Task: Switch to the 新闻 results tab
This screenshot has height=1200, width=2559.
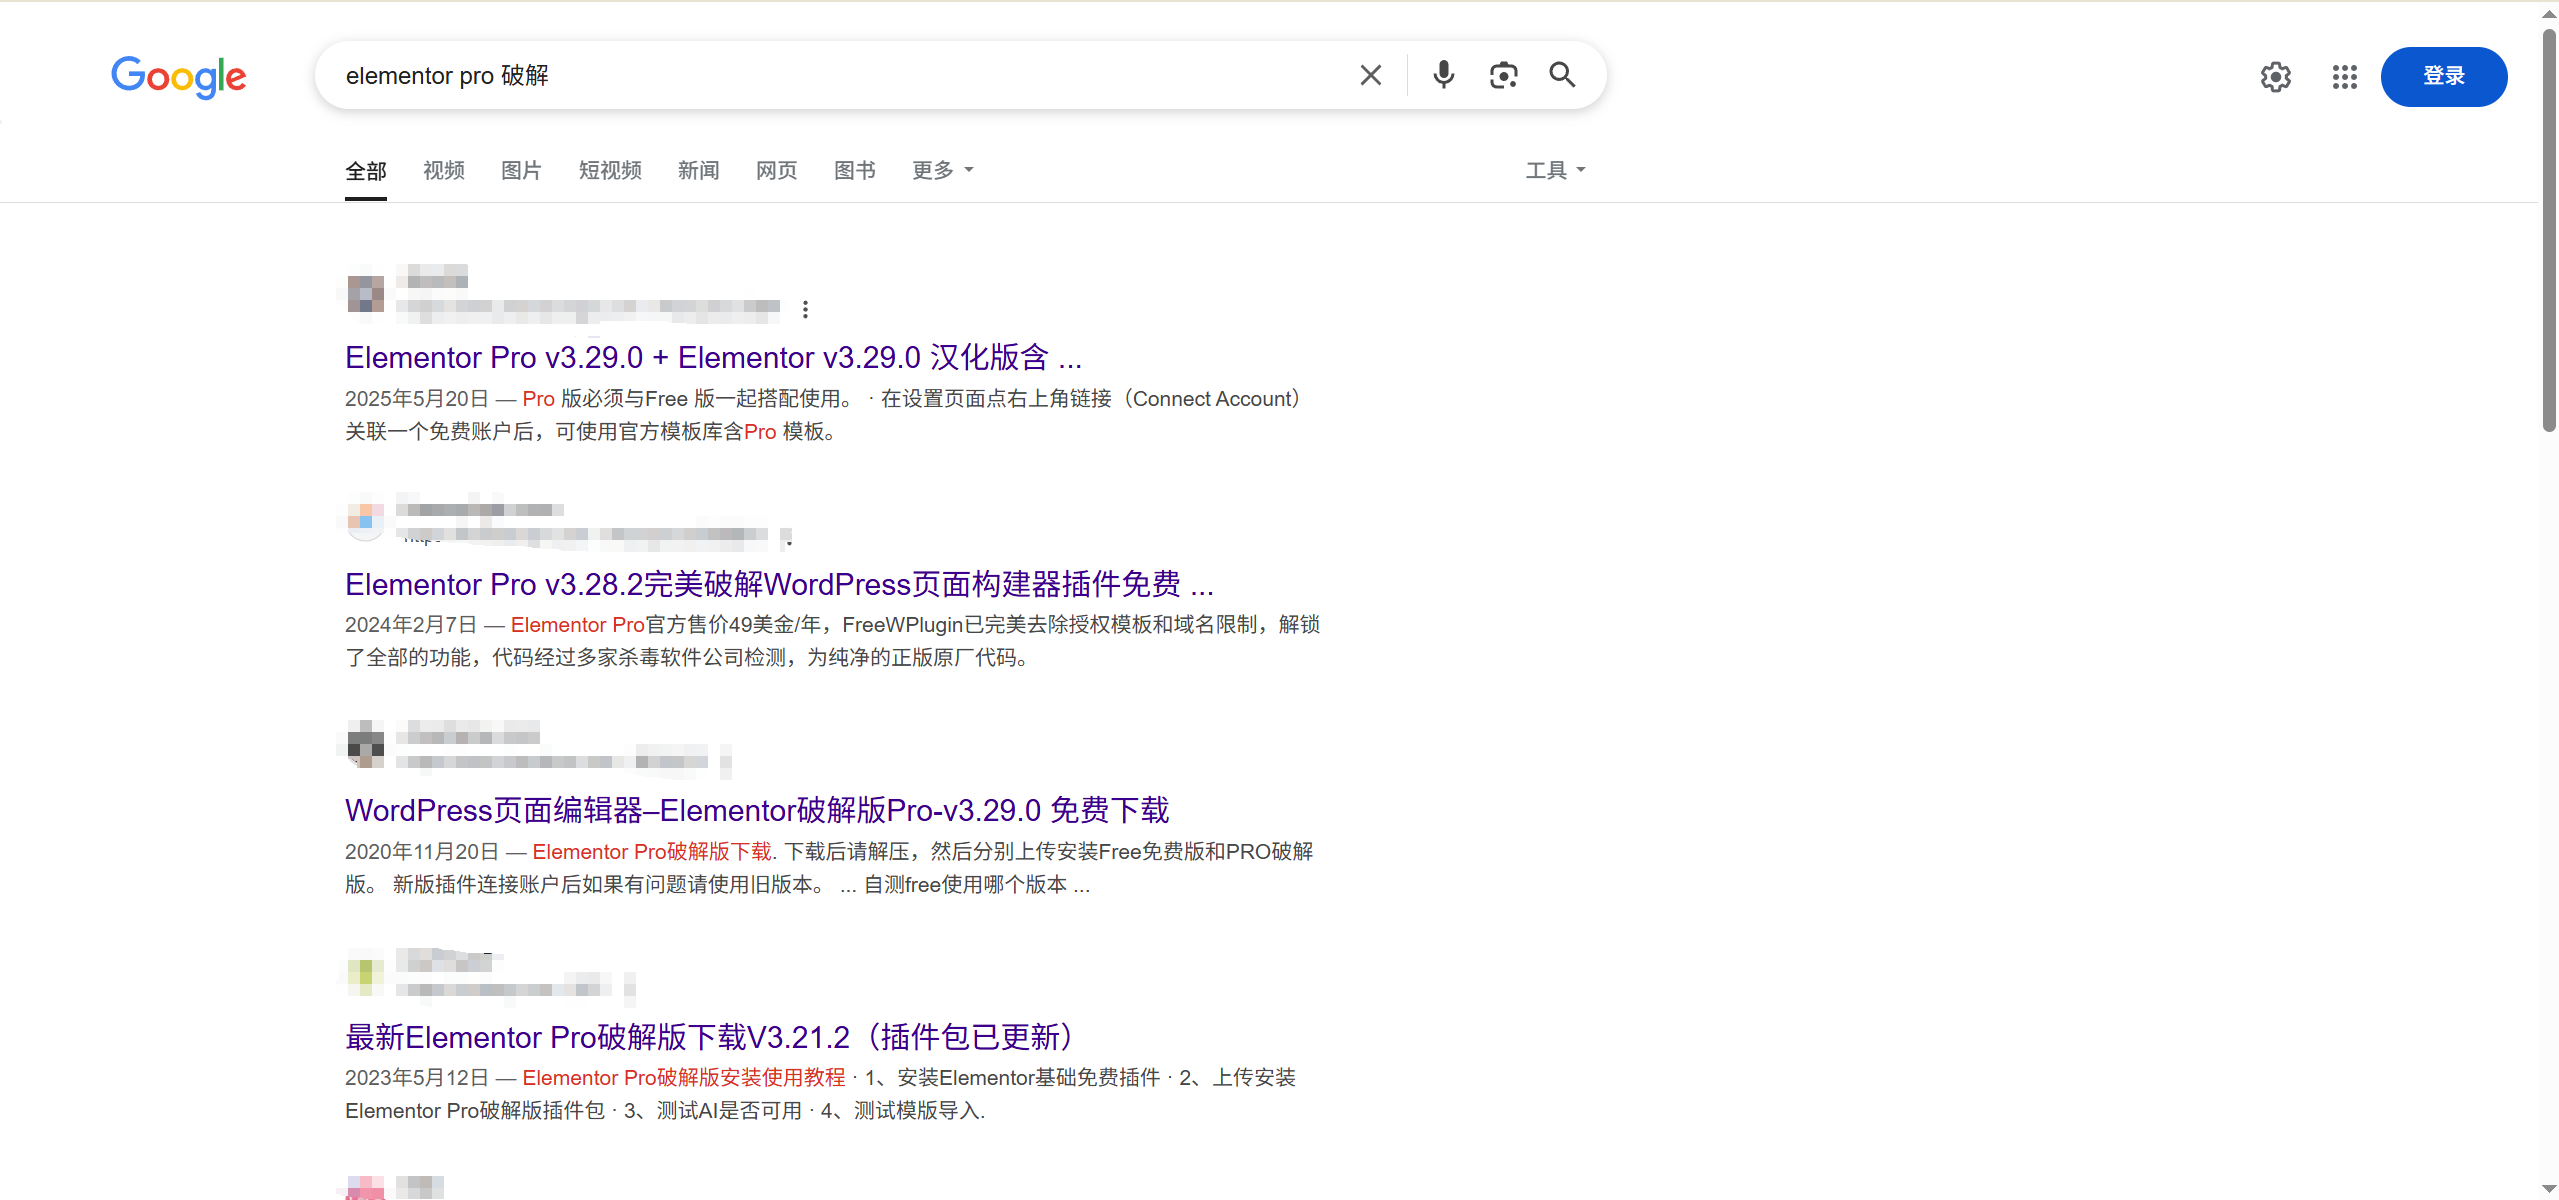Action: 698,170
